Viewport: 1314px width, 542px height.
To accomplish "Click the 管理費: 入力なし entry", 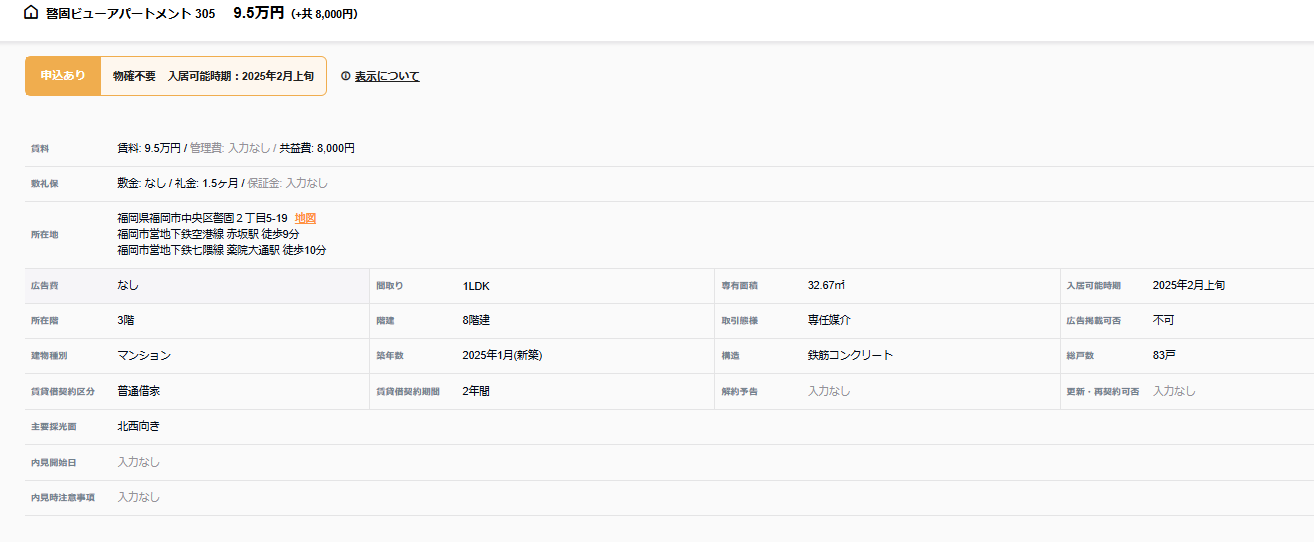I will pos(230,148).
